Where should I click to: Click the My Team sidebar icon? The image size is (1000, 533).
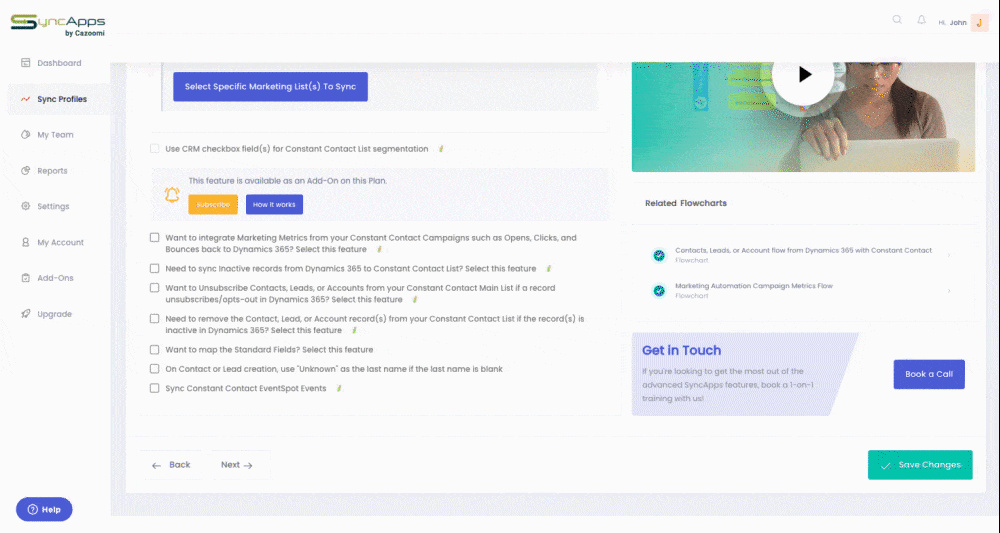[x=26, y=135]
